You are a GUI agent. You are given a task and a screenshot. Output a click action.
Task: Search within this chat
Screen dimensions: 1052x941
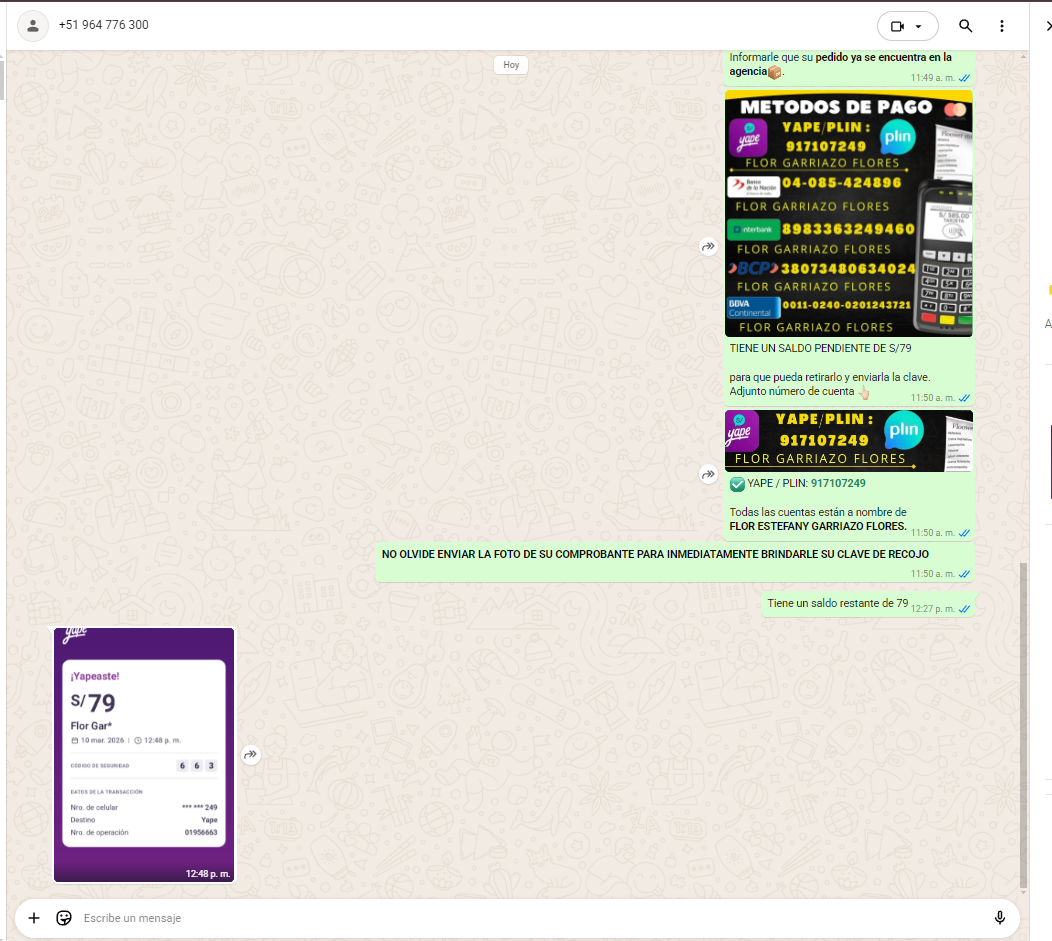pyautogui.click(x=965, y=26)
